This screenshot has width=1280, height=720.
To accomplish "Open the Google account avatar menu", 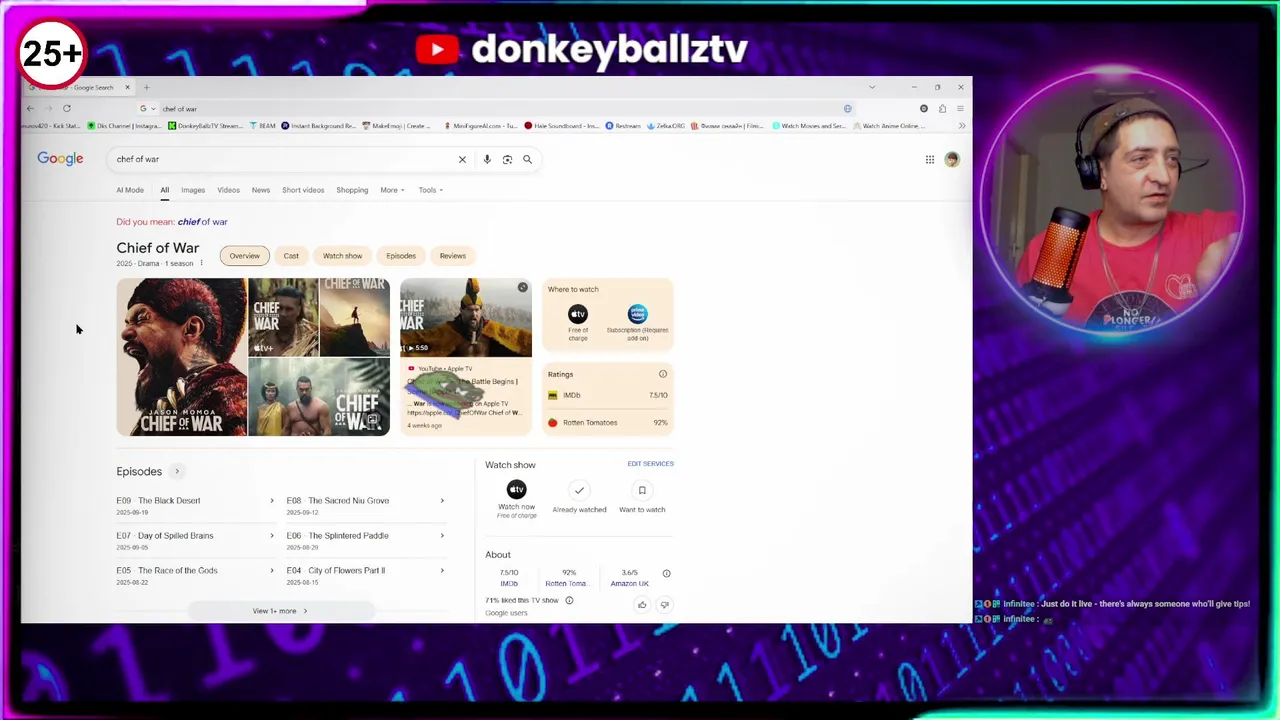I will [952, 159].
